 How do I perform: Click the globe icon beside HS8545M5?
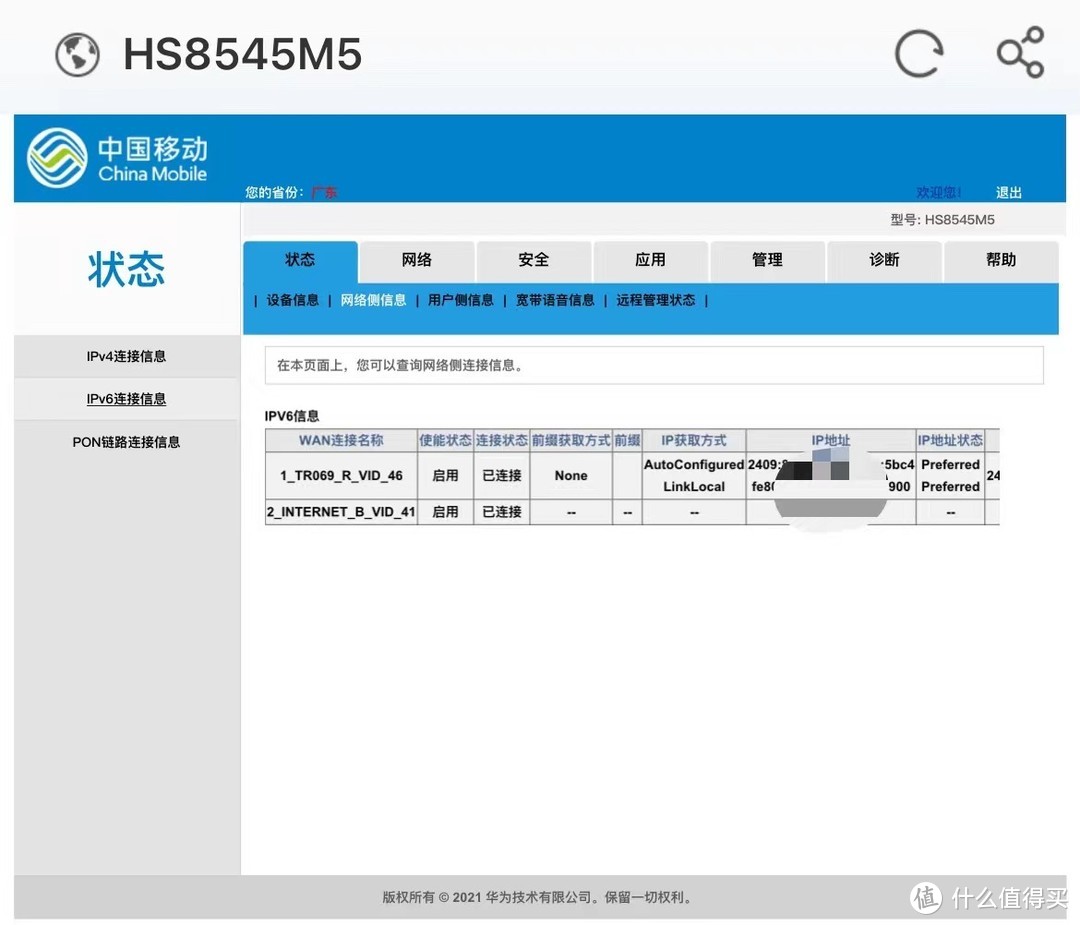(76, 55)
